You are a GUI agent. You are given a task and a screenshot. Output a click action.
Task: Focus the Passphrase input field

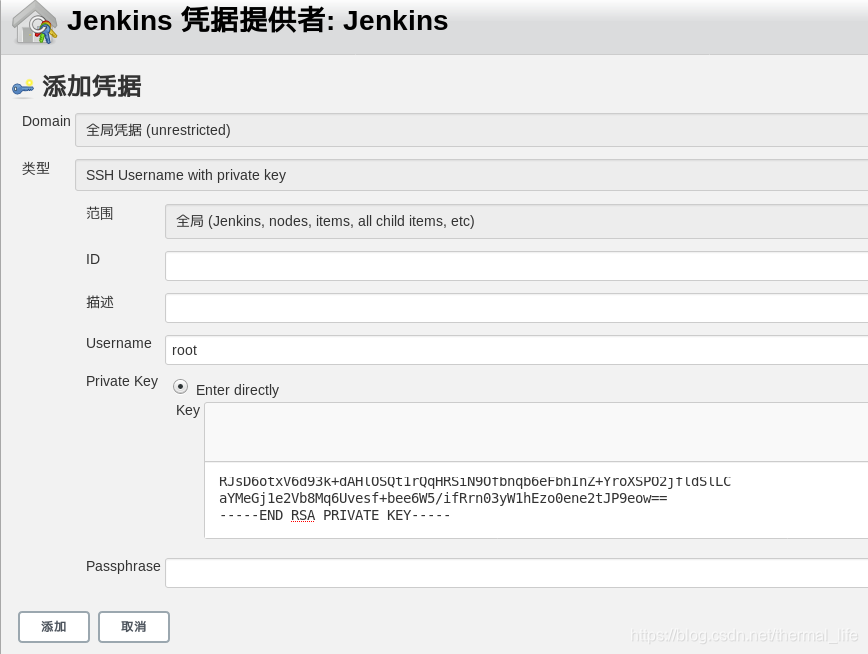tap(516, 573)
